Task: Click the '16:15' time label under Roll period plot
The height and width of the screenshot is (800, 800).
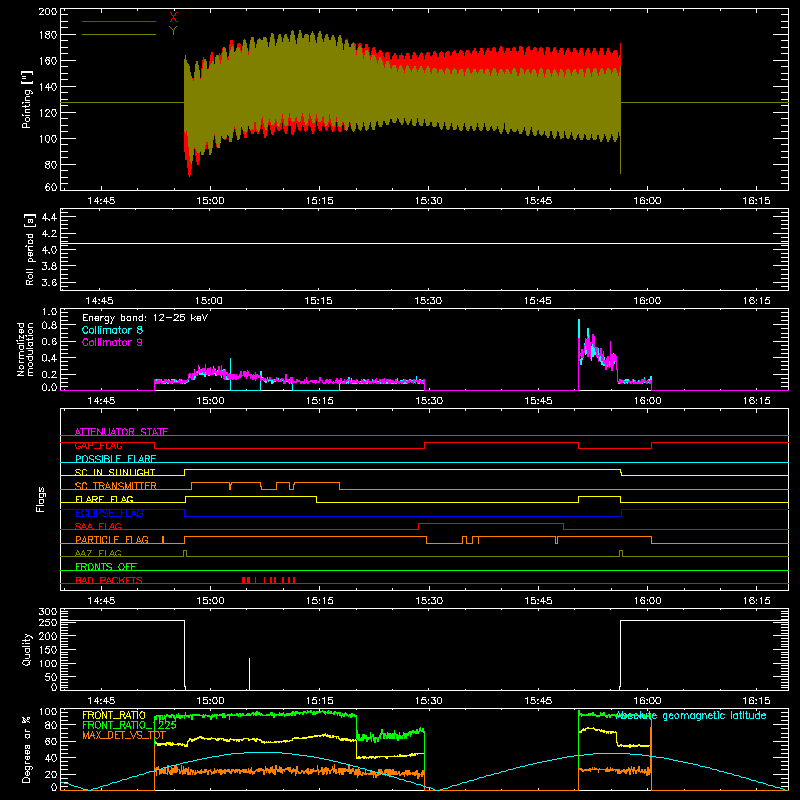Action: [x=756, y=301]
